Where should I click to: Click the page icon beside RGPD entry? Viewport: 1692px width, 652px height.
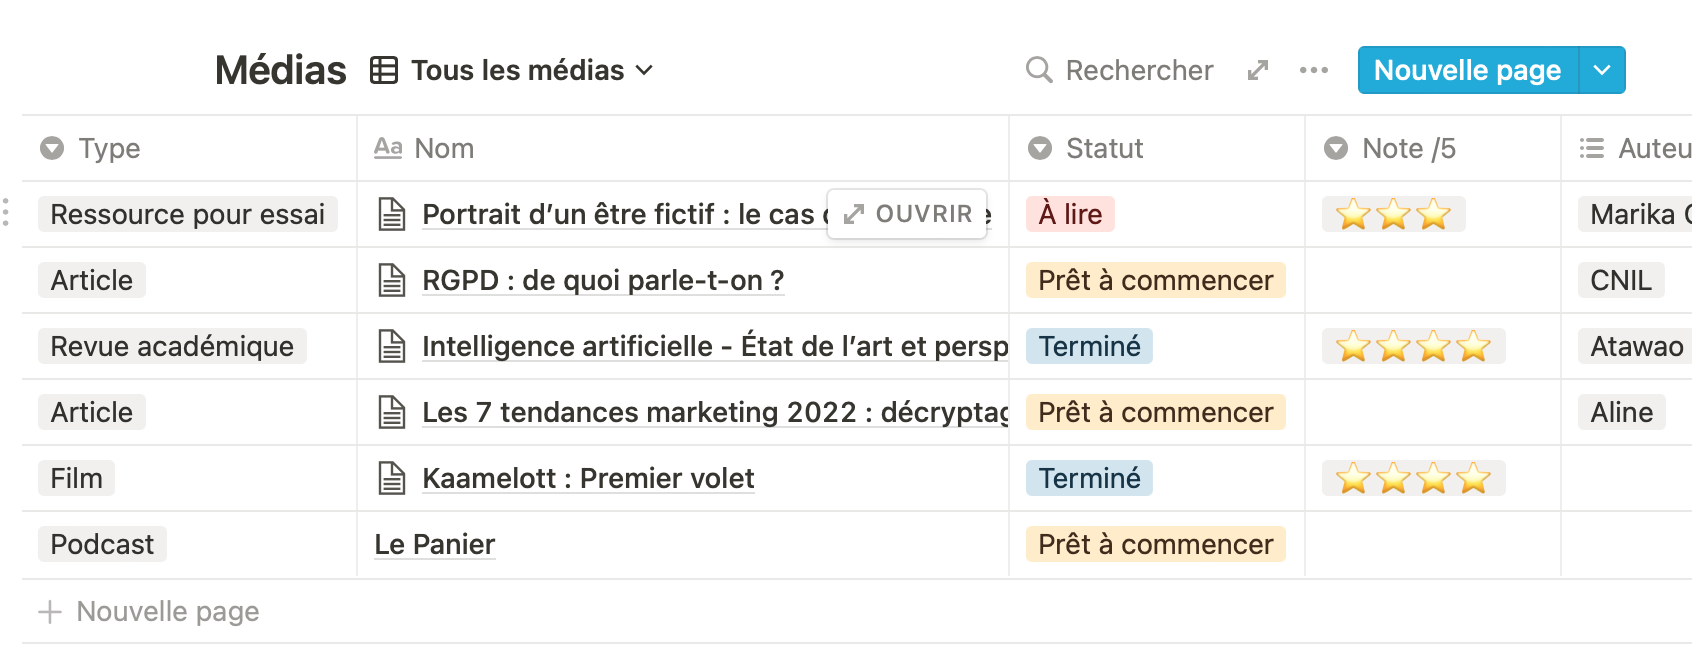(x=392, y=280)
